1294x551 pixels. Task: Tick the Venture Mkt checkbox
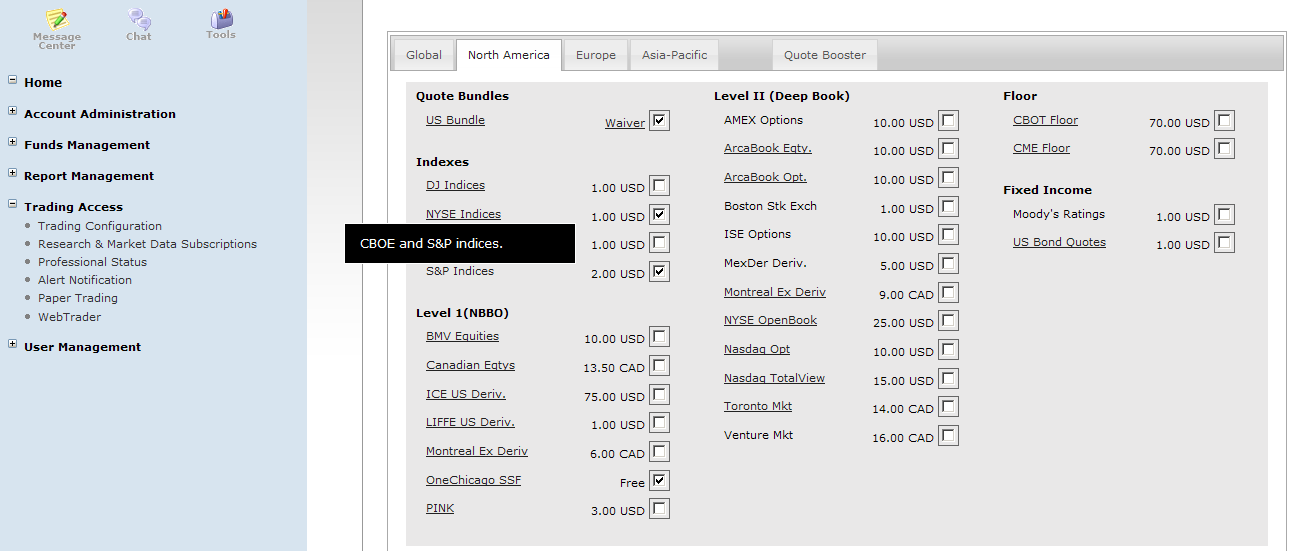point(948,435)
